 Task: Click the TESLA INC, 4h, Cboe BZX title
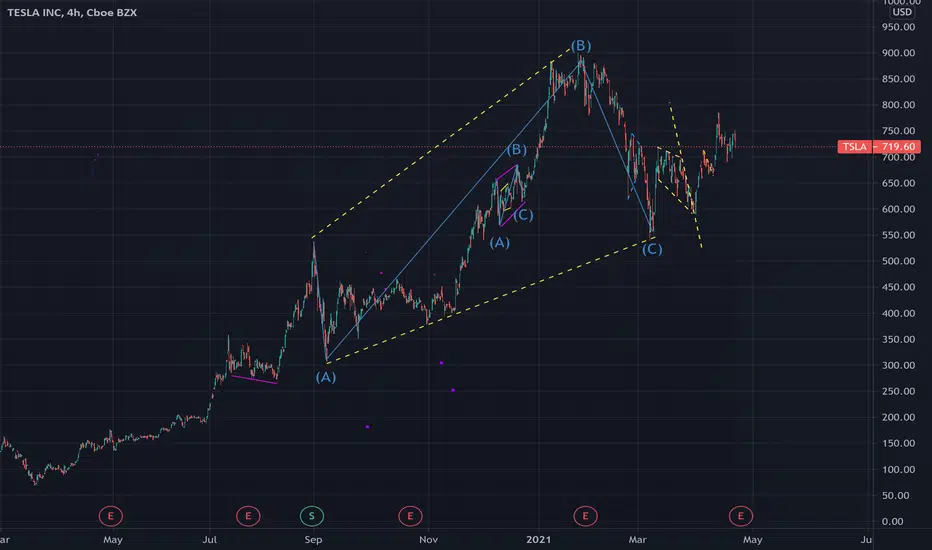click(x=72, y=12)
